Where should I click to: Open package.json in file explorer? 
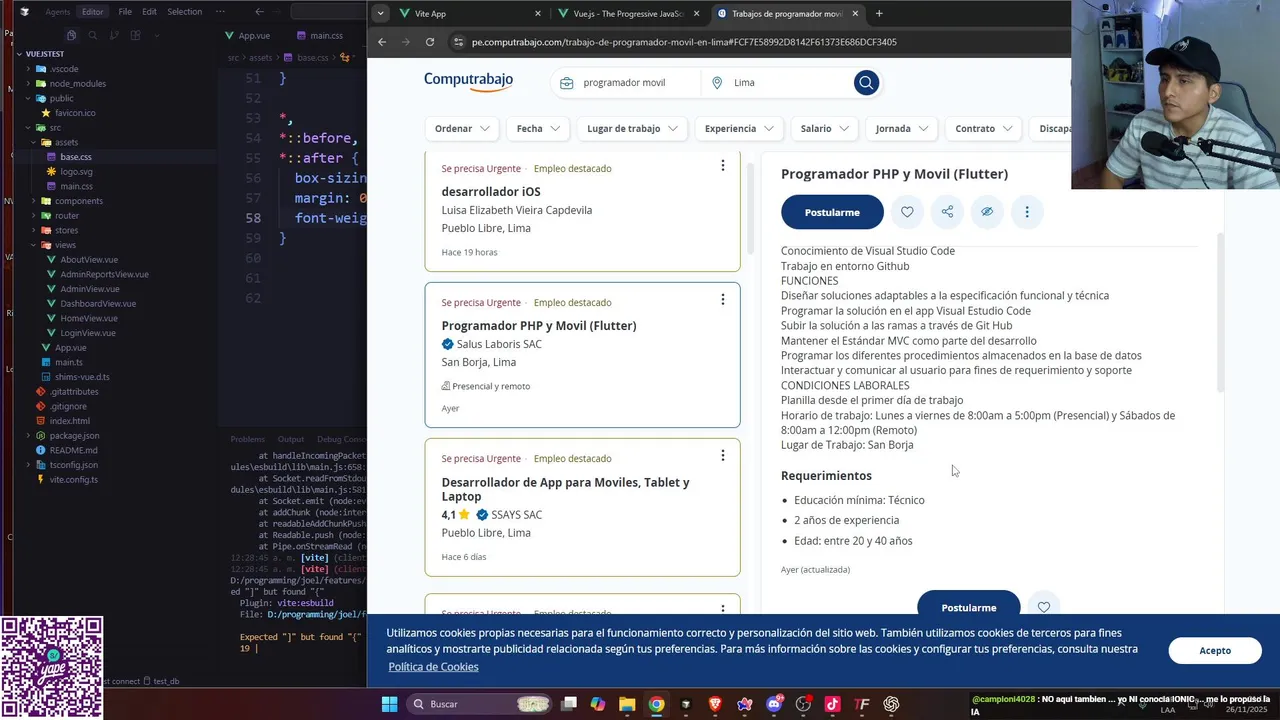tap(74, 436)
